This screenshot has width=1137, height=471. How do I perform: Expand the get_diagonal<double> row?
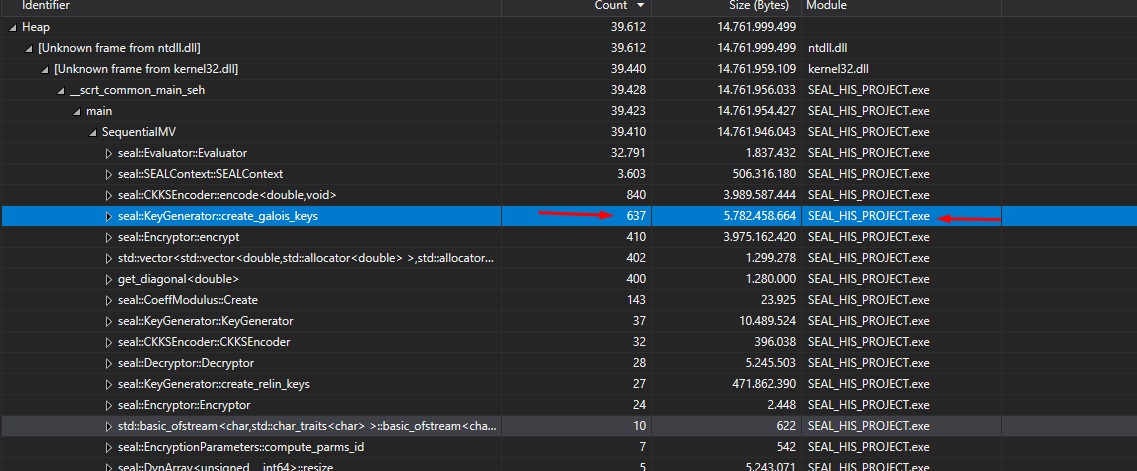pyautogui.click(x=109, y=280)
